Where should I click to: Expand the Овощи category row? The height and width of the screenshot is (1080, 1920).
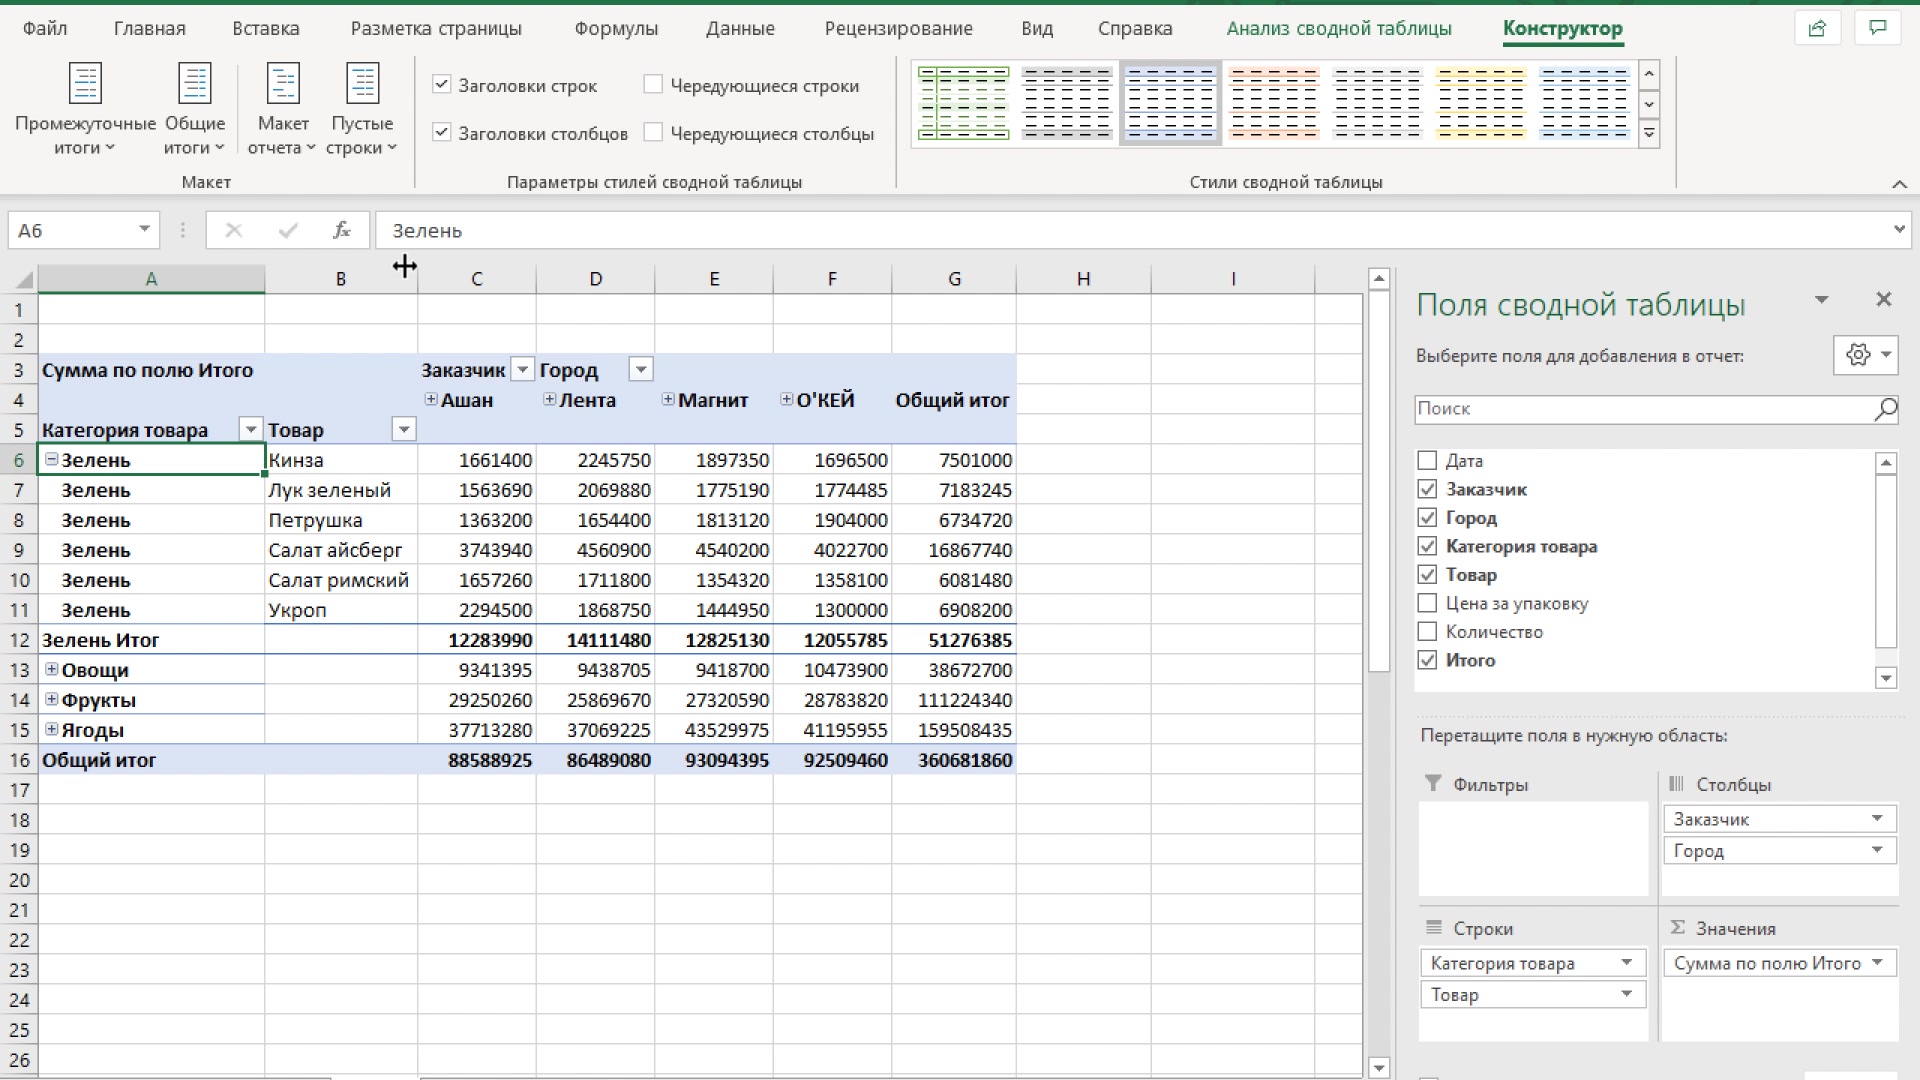[x=51, y=670]
